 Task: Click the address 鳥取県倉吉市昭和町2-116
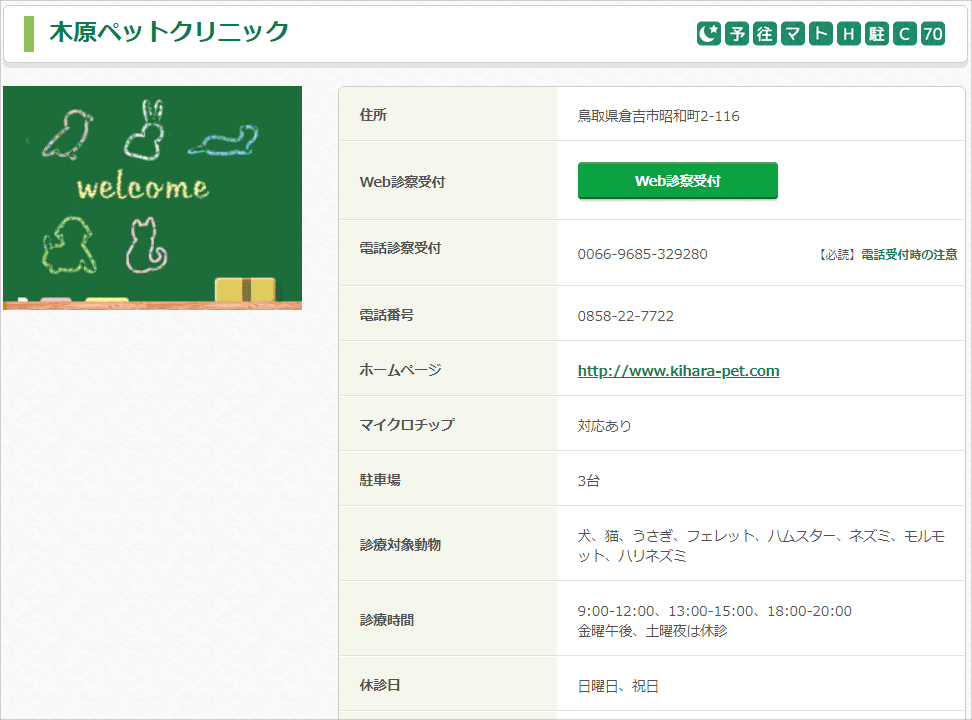658,116
